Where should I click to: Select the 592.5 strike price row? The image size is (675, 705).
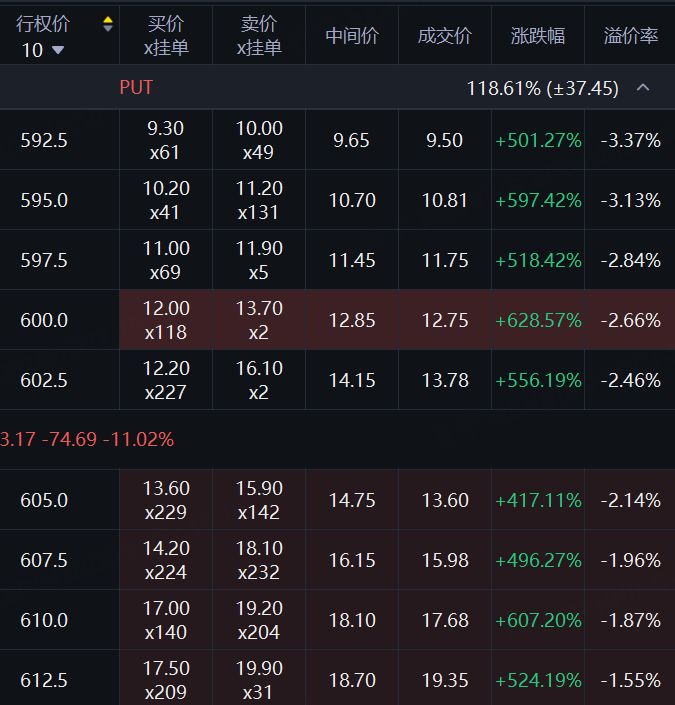click(45, 140)
